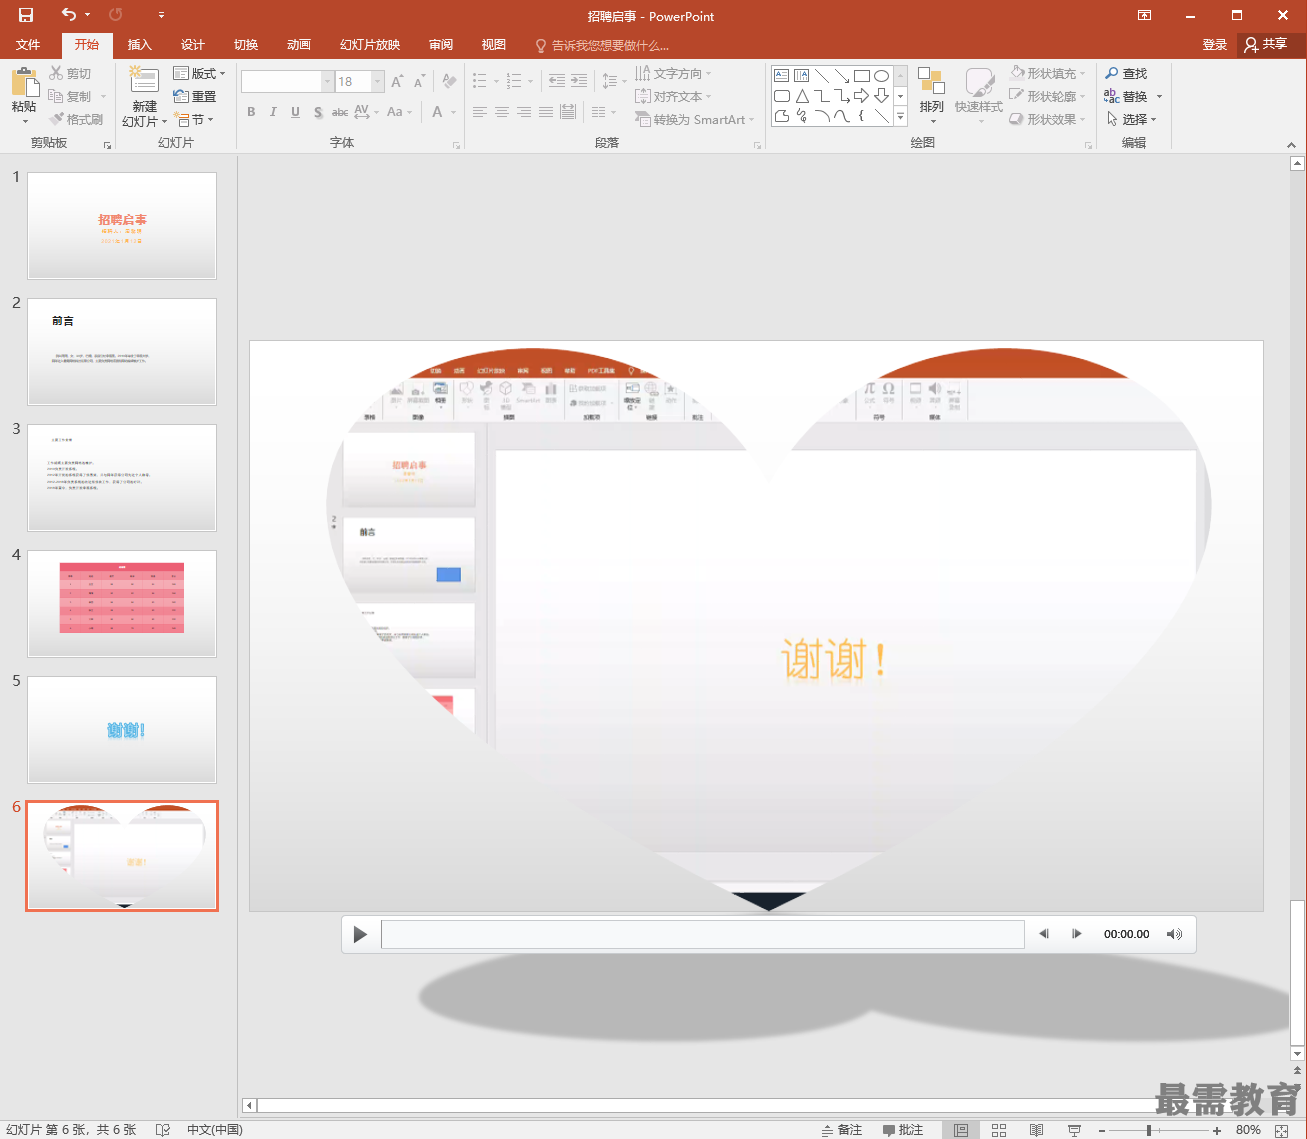The height and width of the screenshot is (1139, 1307).
Task: Open the 文件 menu
Action: point(28,45)
